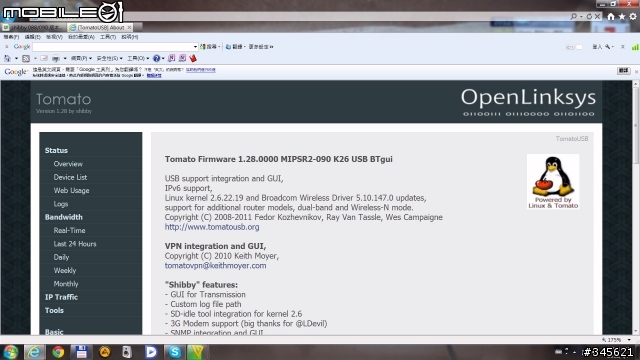Click blue D app icon in taskbar
The image size is (640, 360).
151,352
